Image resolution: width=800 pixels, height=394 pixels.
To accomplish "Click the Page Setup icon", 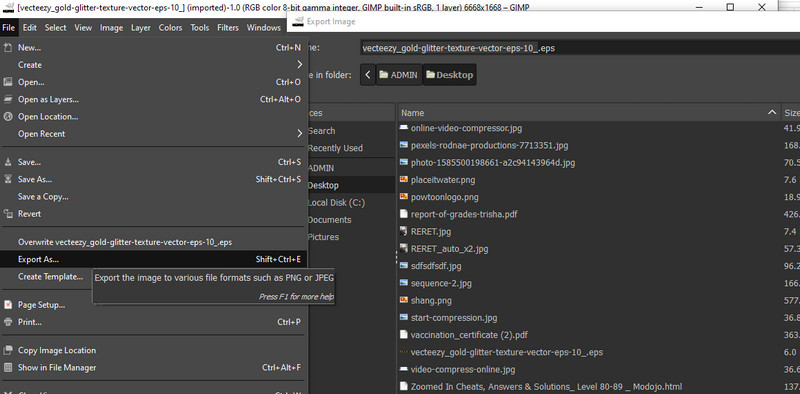I will tap(8, 305).
